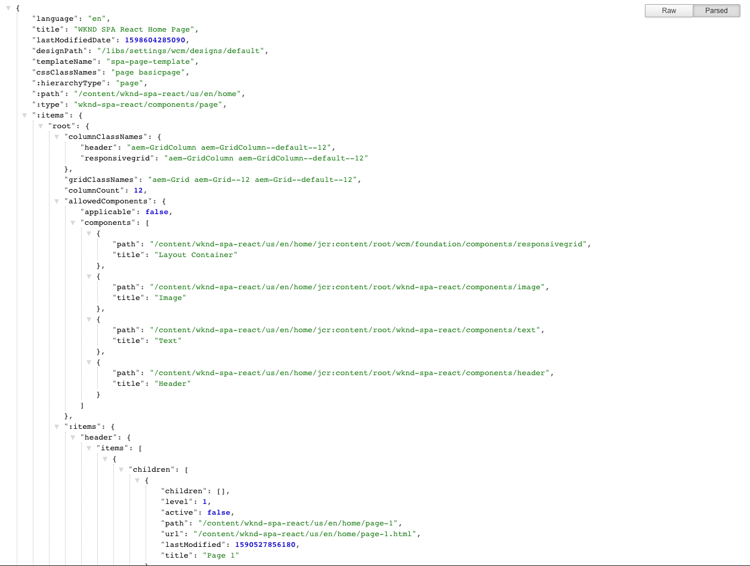The width and height of the screenshot is (750, 566).
Task: Select the "applicable" false value
Action: pos(157,212)
